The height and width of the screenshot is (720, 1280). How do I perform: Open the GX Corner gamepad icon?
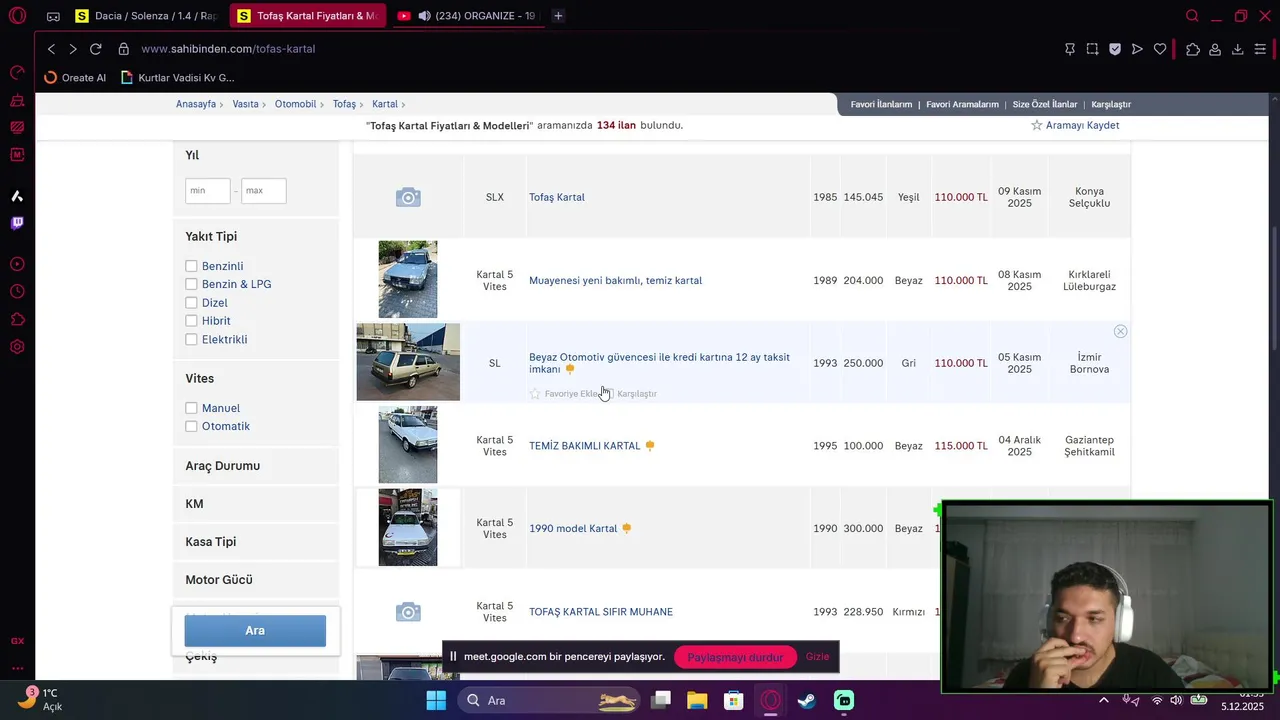[53, 16]
